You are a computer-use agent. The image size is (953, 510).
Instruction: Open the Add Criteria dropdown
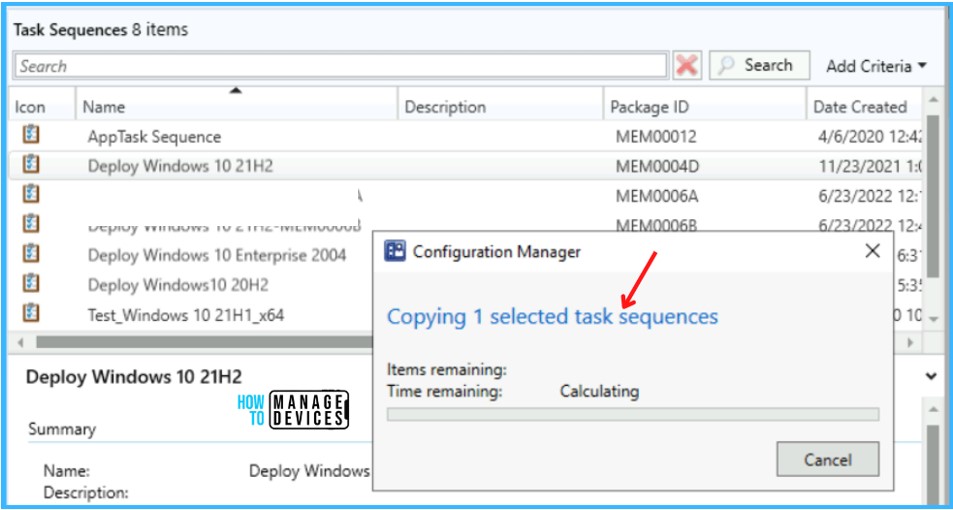tap(876, 66)
